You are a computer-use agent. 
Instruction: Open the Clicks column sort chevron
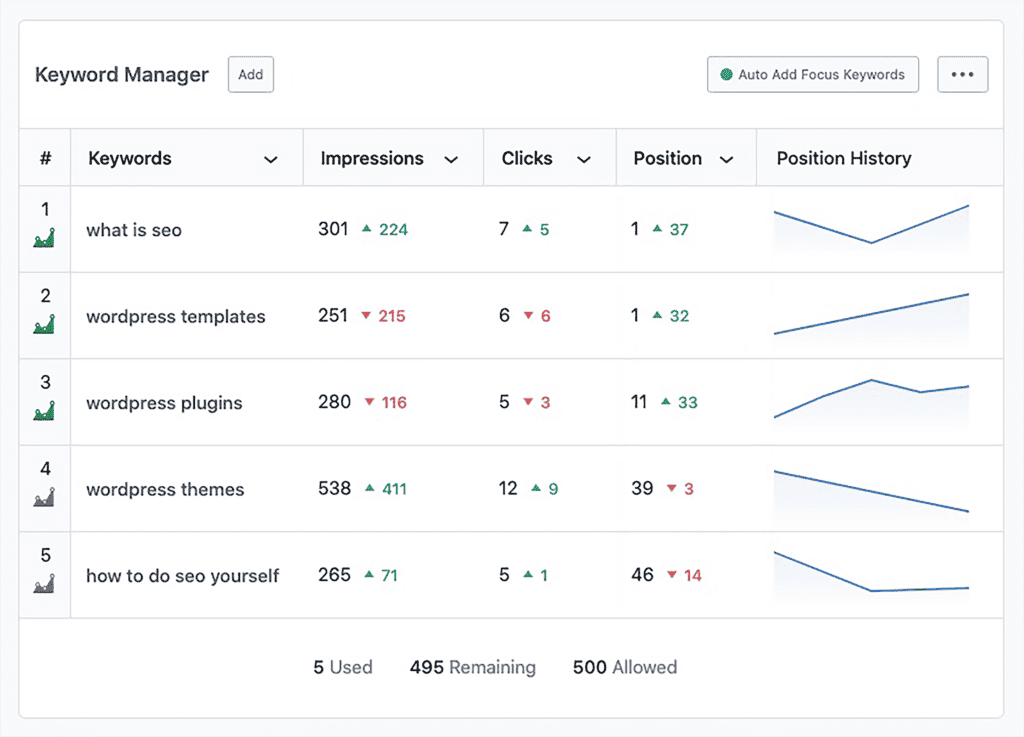tap(584, 159)
